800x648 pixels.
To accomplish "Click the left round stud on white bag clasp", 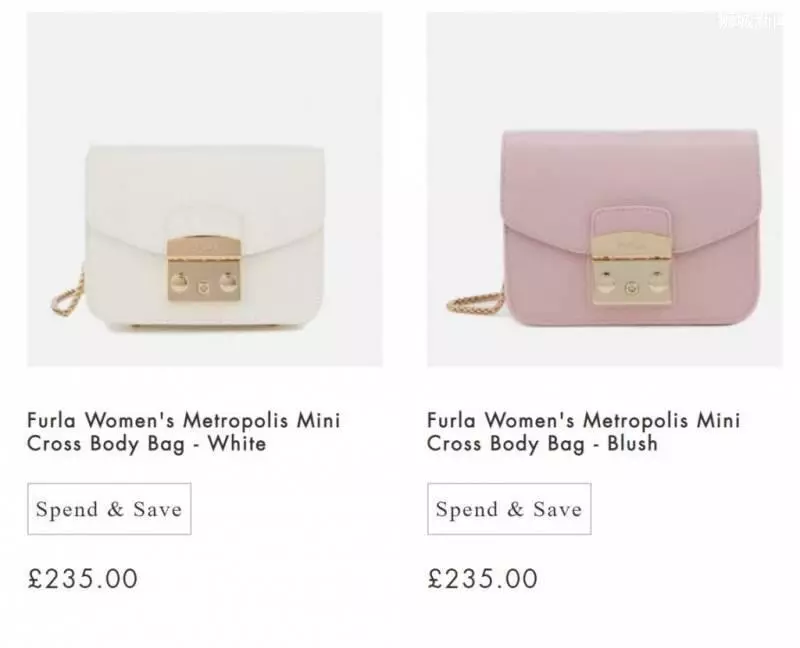I will click(x=179, y=282).
